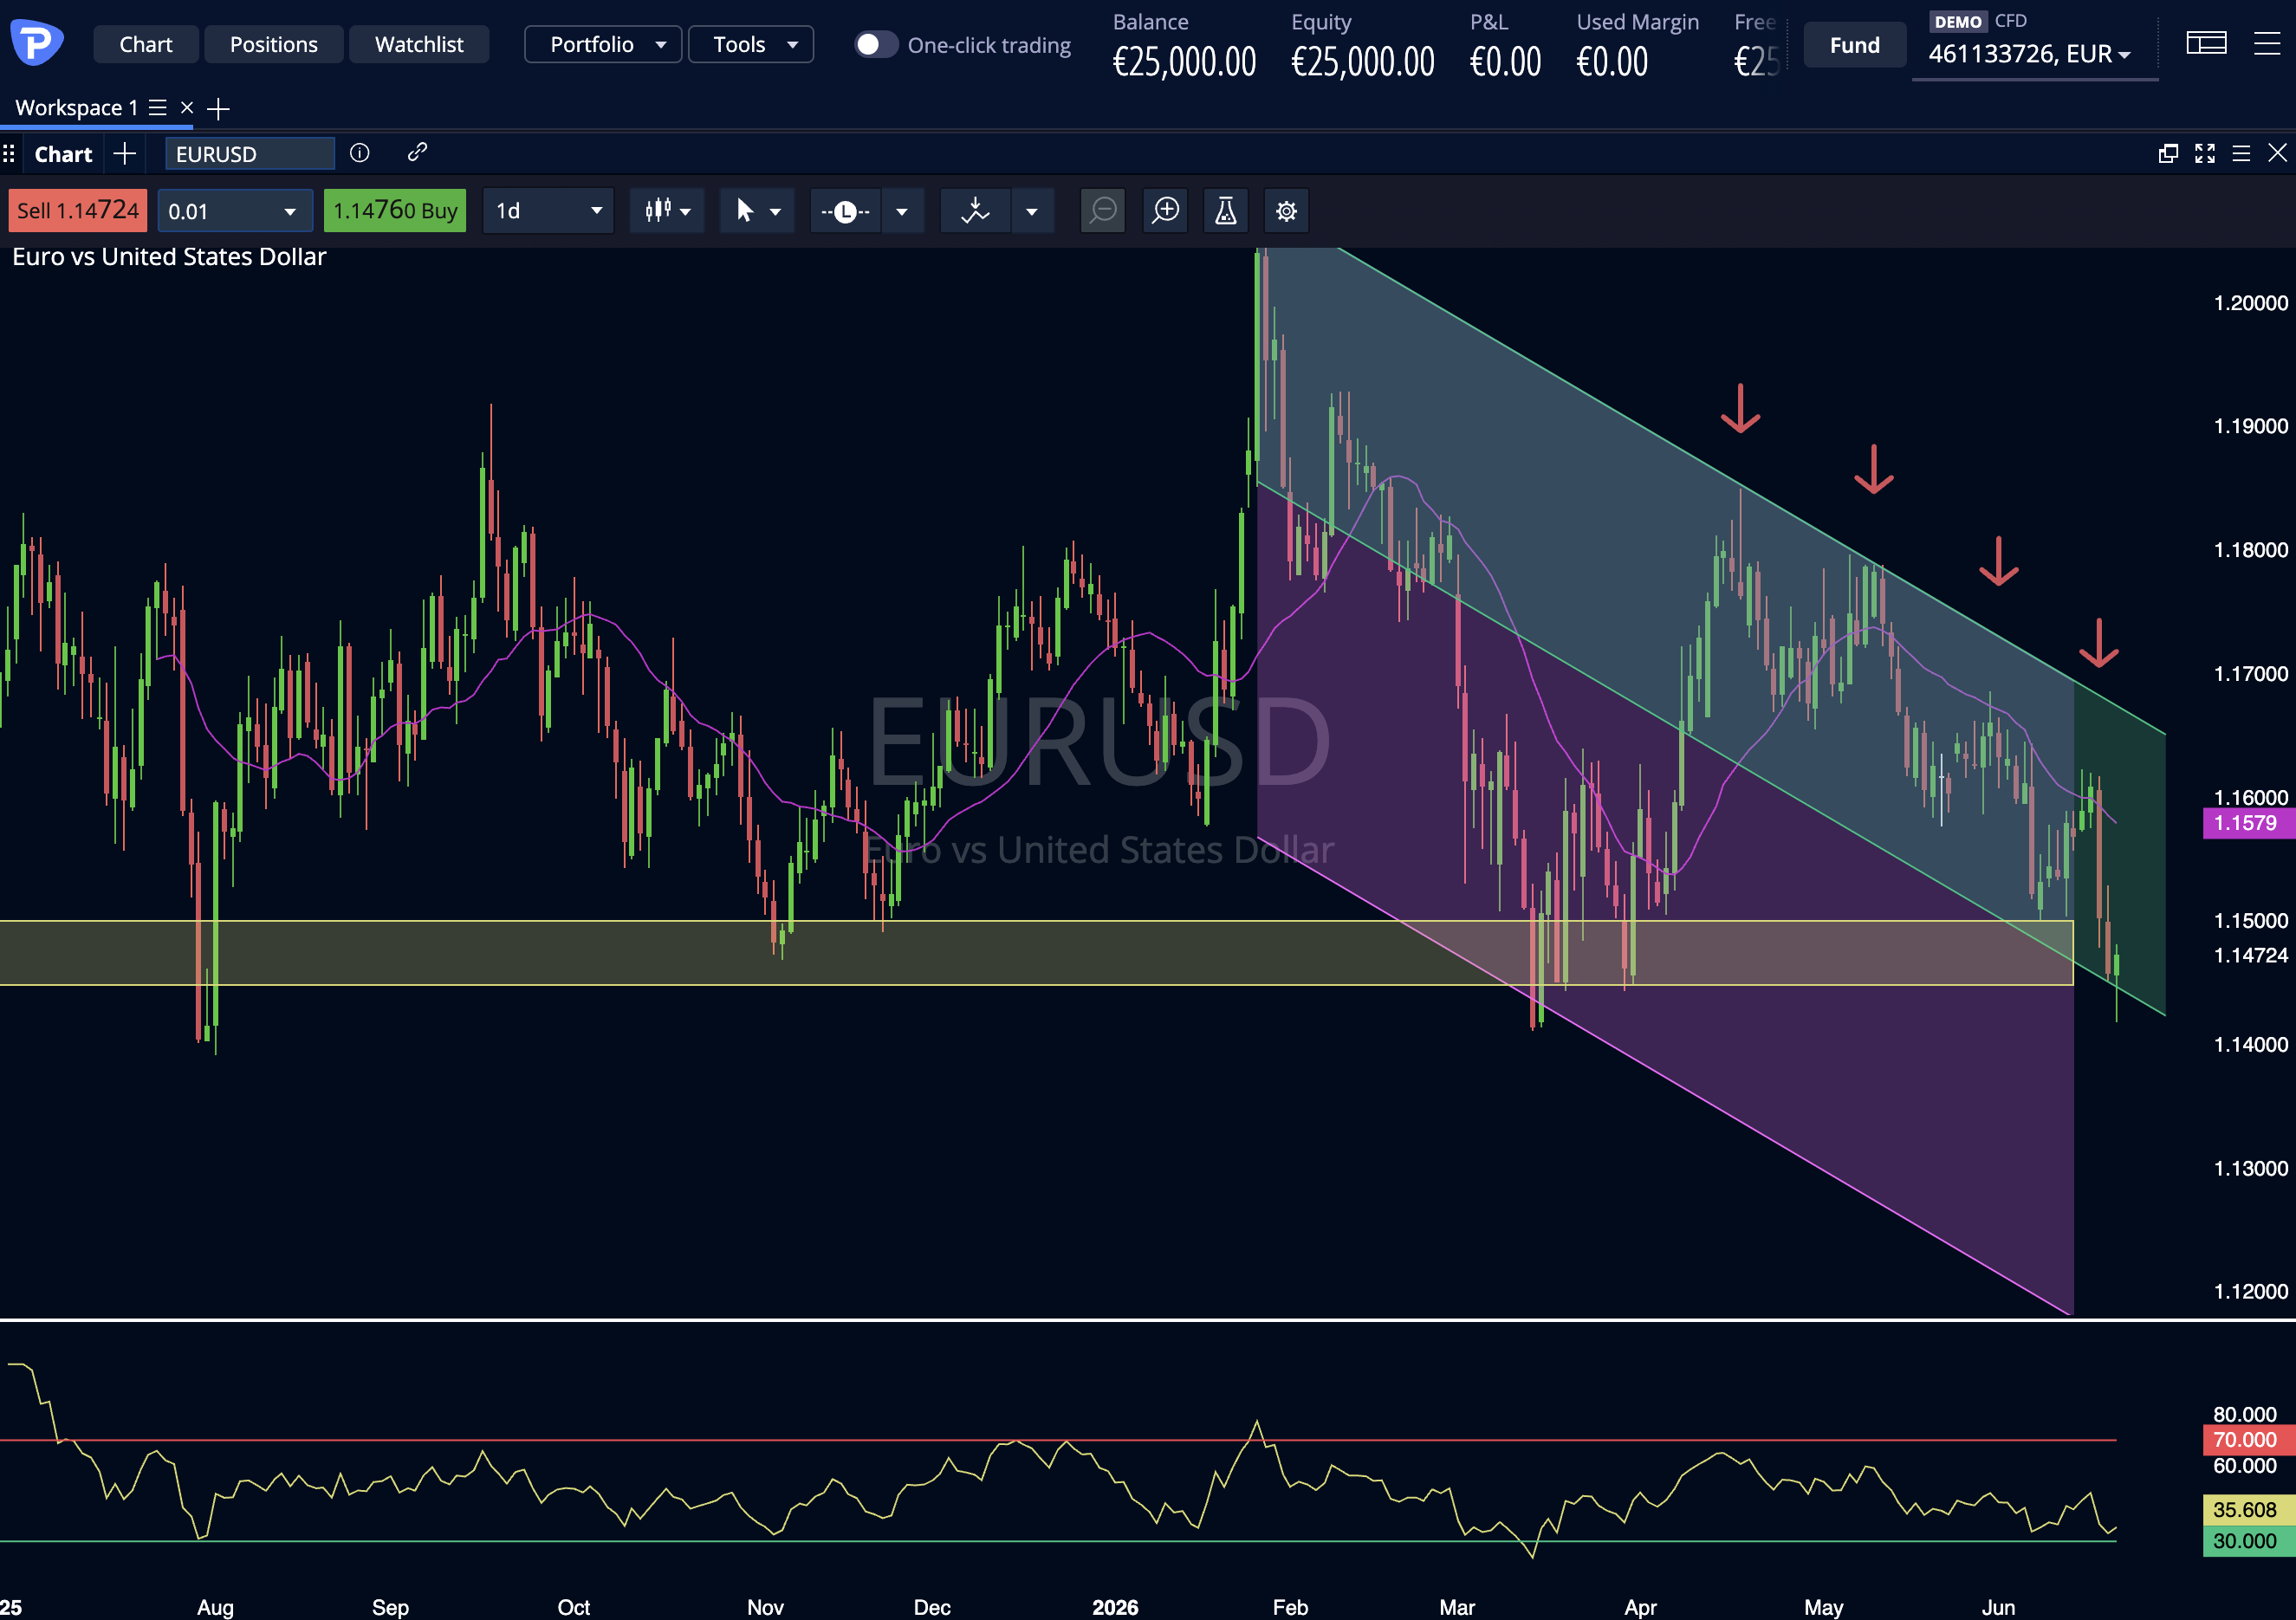Open the chart panel menu icon
The image size is (2296, 1620).
pos(2241,153)
